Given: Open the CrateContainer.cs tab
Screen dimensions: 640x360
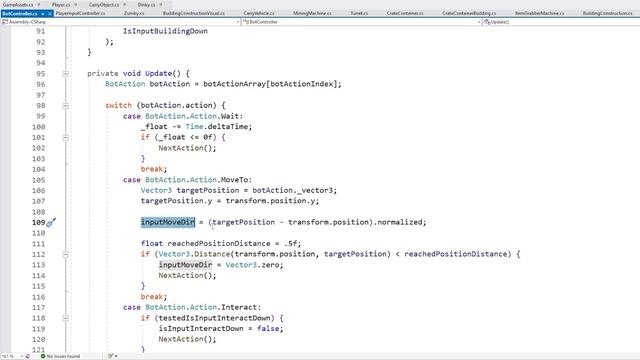Looking at the screenshot, I should click(405, 13).
